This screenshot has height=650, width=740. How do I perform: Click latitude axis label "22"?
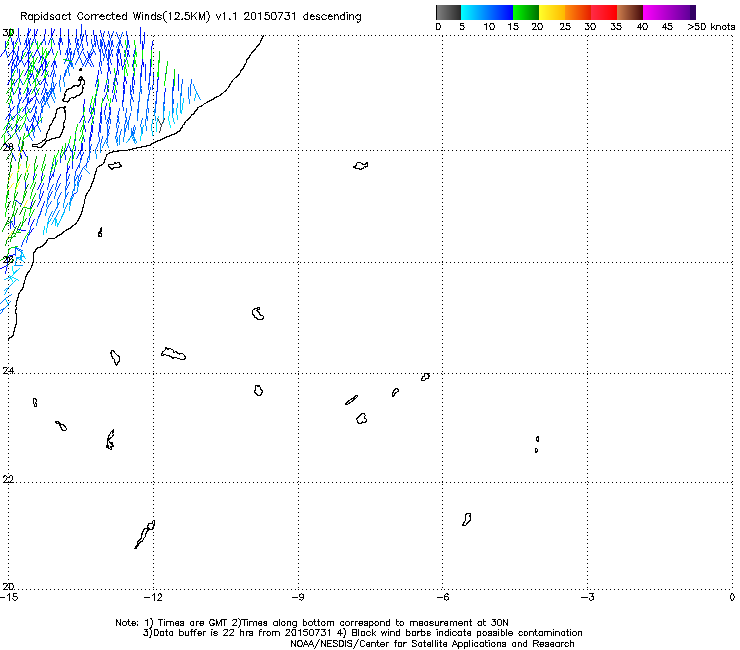(x=8, y=480)
